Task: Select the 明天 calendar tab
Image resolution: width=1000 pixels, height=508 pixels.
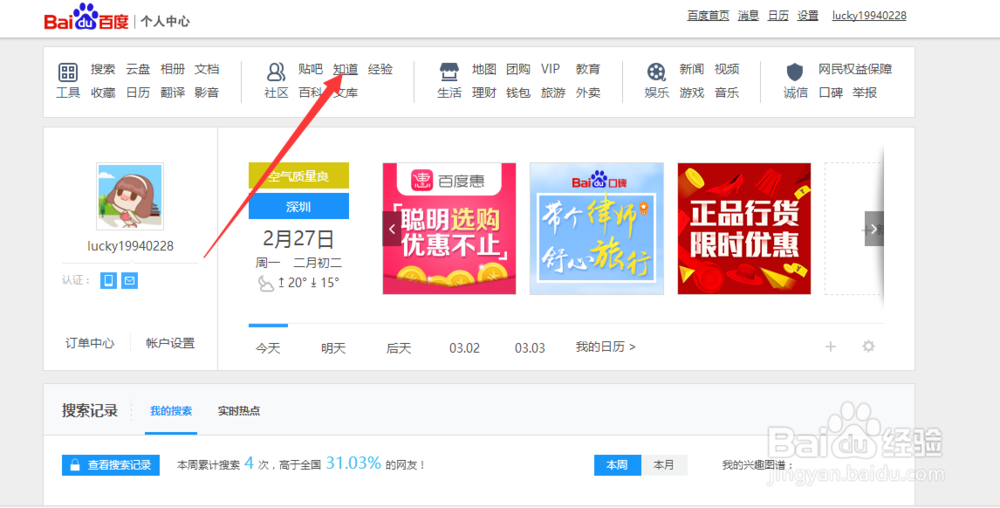Action: coord(333,348)
